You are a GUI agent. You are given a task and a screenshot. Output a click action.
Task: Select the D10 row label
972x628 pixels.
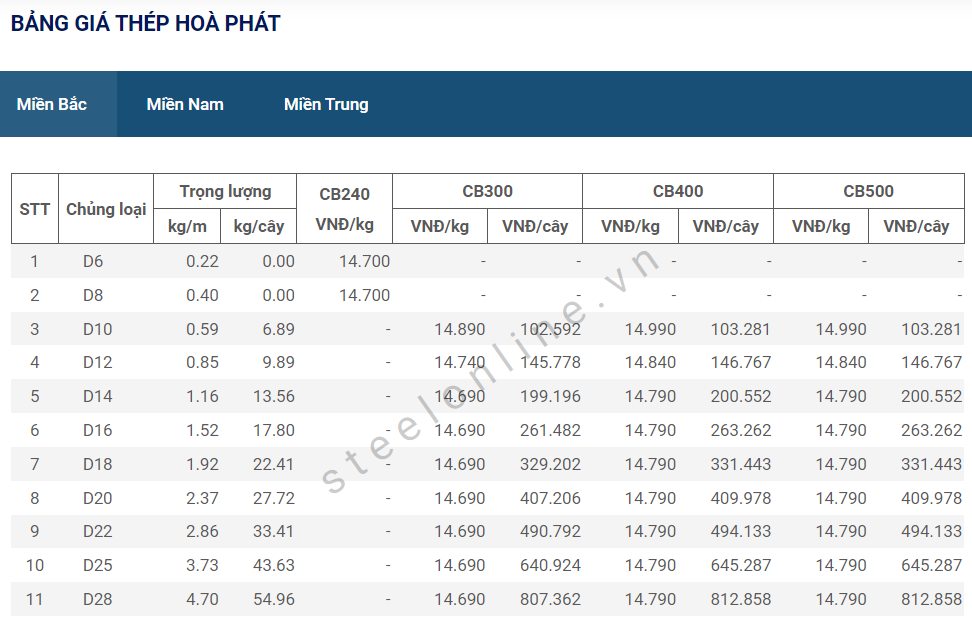pyautogui.click(x=97, y=329)
